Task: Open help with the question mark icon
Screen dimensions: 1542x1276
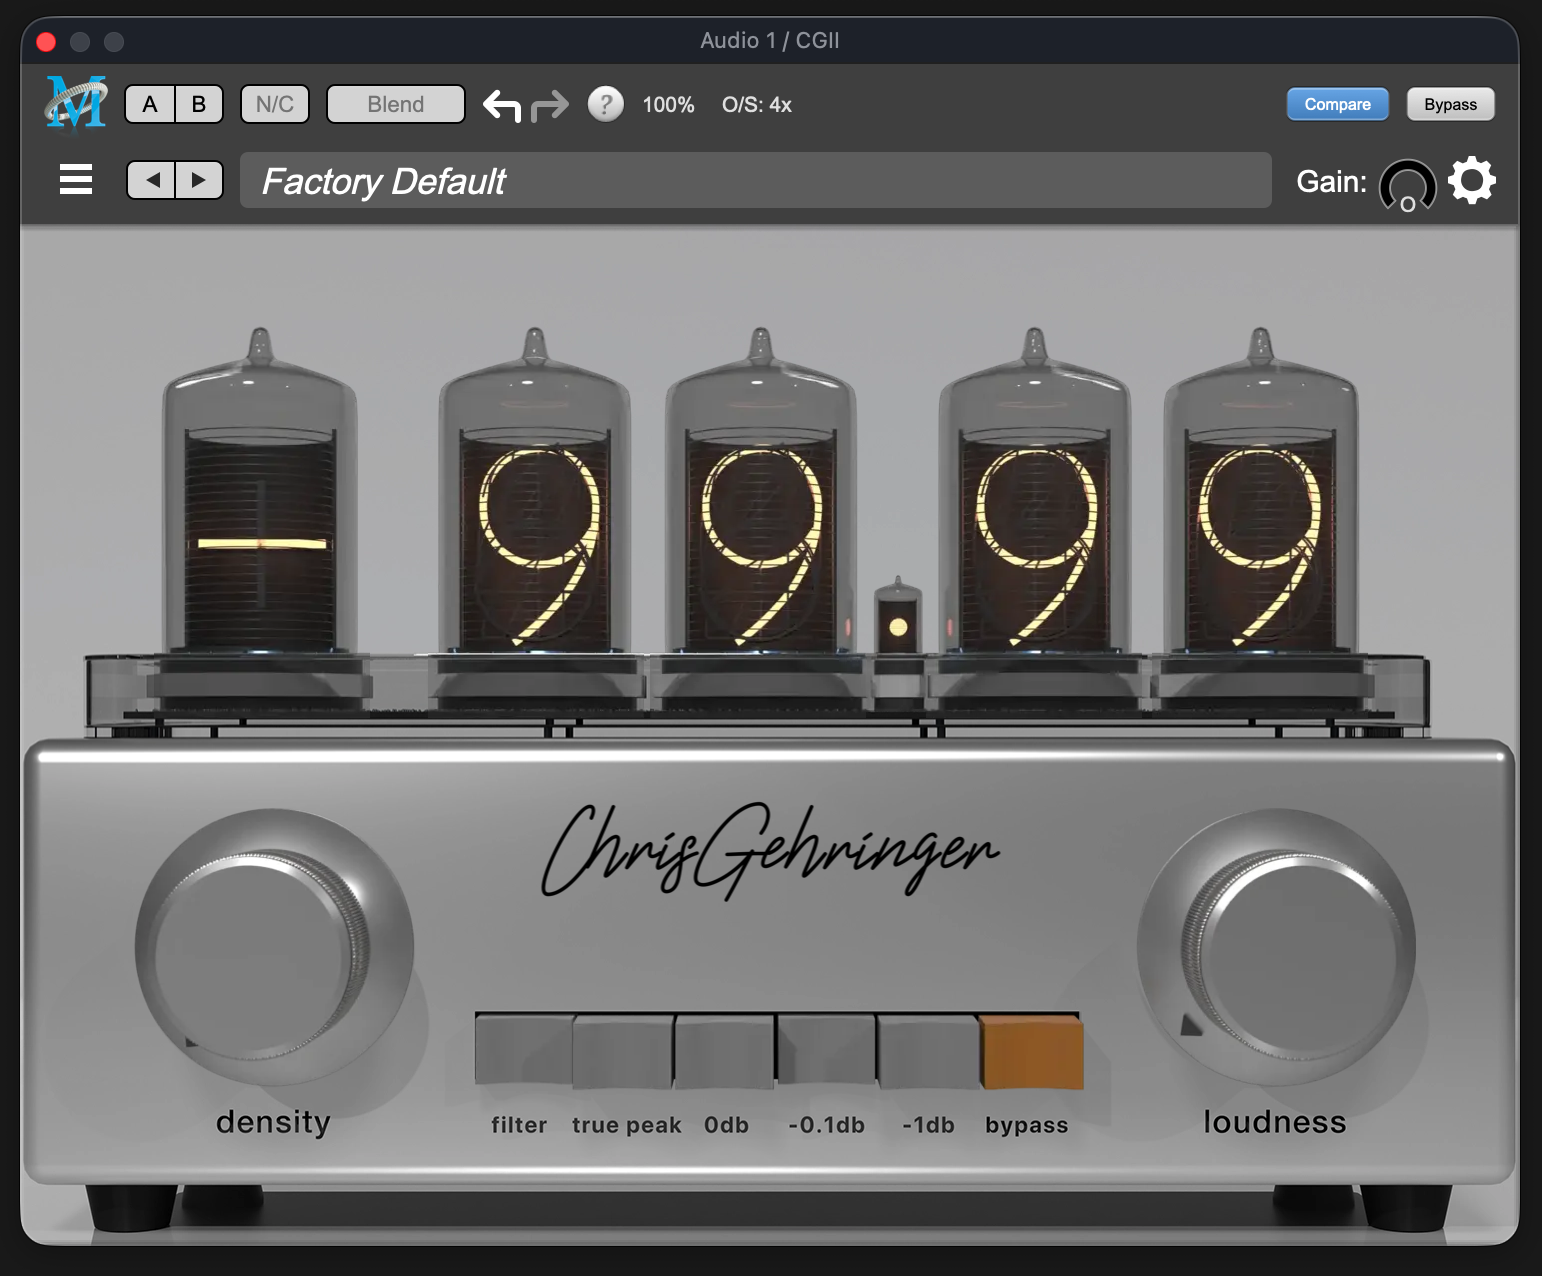Action: (605, 104)
